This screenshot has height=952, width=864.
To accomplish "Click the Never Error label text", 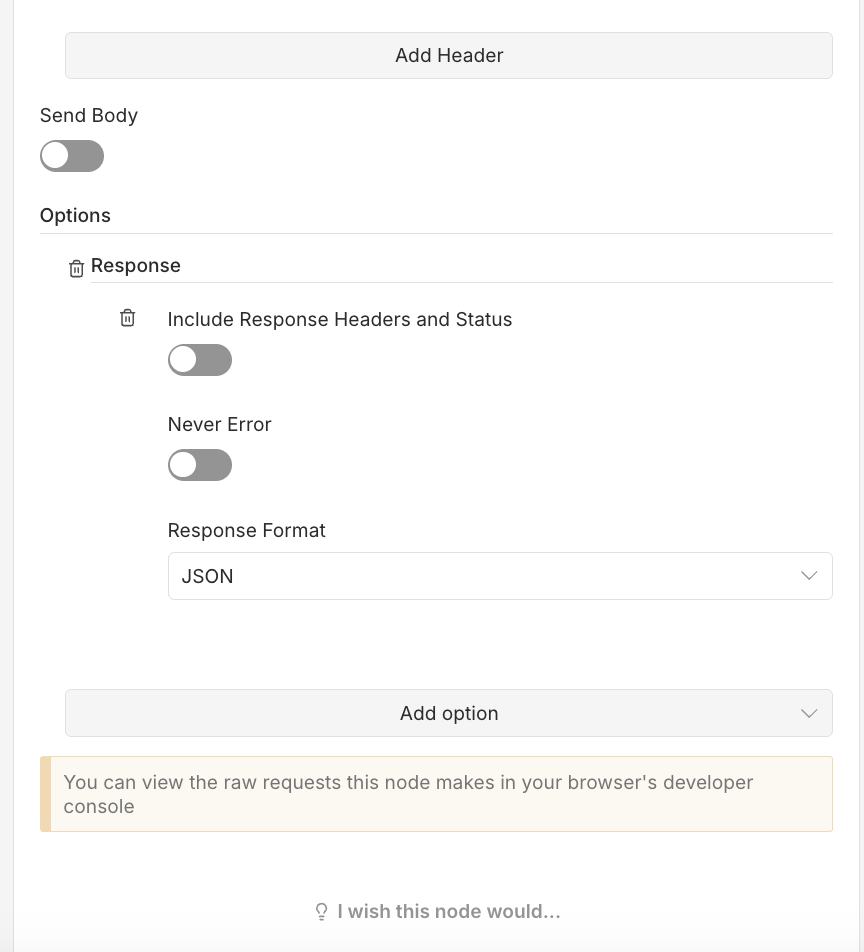I will coord(220,424).
